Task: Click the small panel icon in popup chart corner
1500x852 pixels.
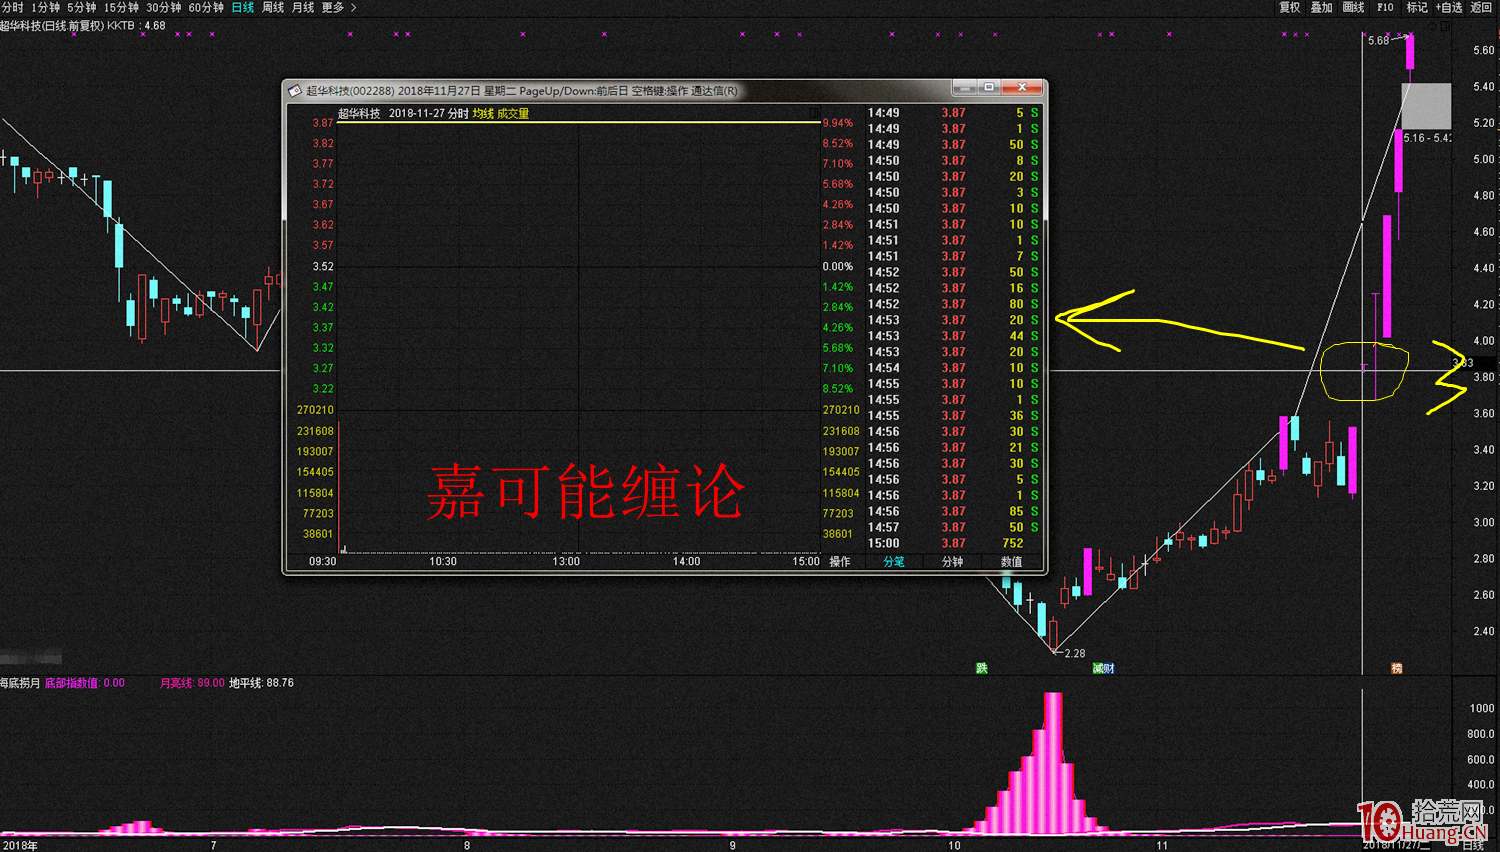Action: [x=814, y=112]
